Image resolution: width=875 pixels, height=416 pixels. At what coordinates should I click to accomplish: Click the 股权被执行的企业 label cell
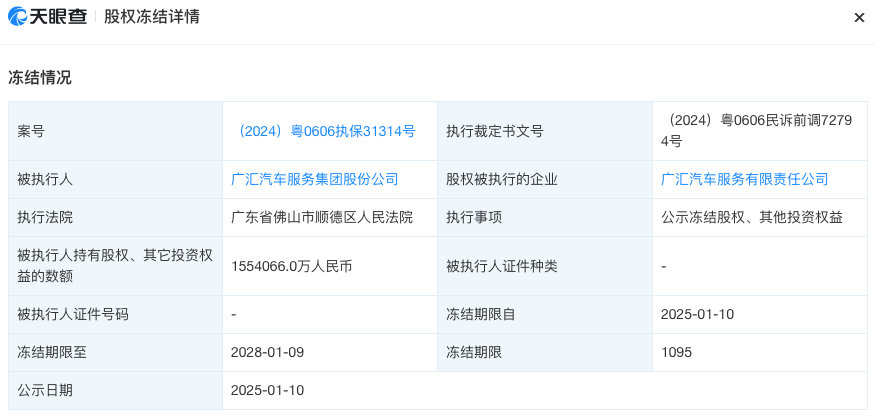point(545,179)
